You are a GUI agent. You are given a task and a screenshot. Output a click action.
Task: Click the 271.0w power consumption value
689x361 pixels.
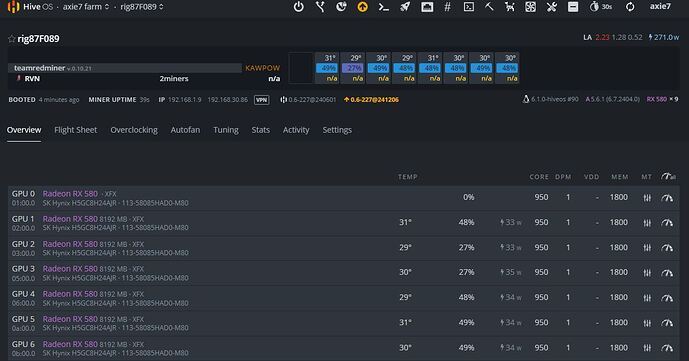[x=664, y=37]
